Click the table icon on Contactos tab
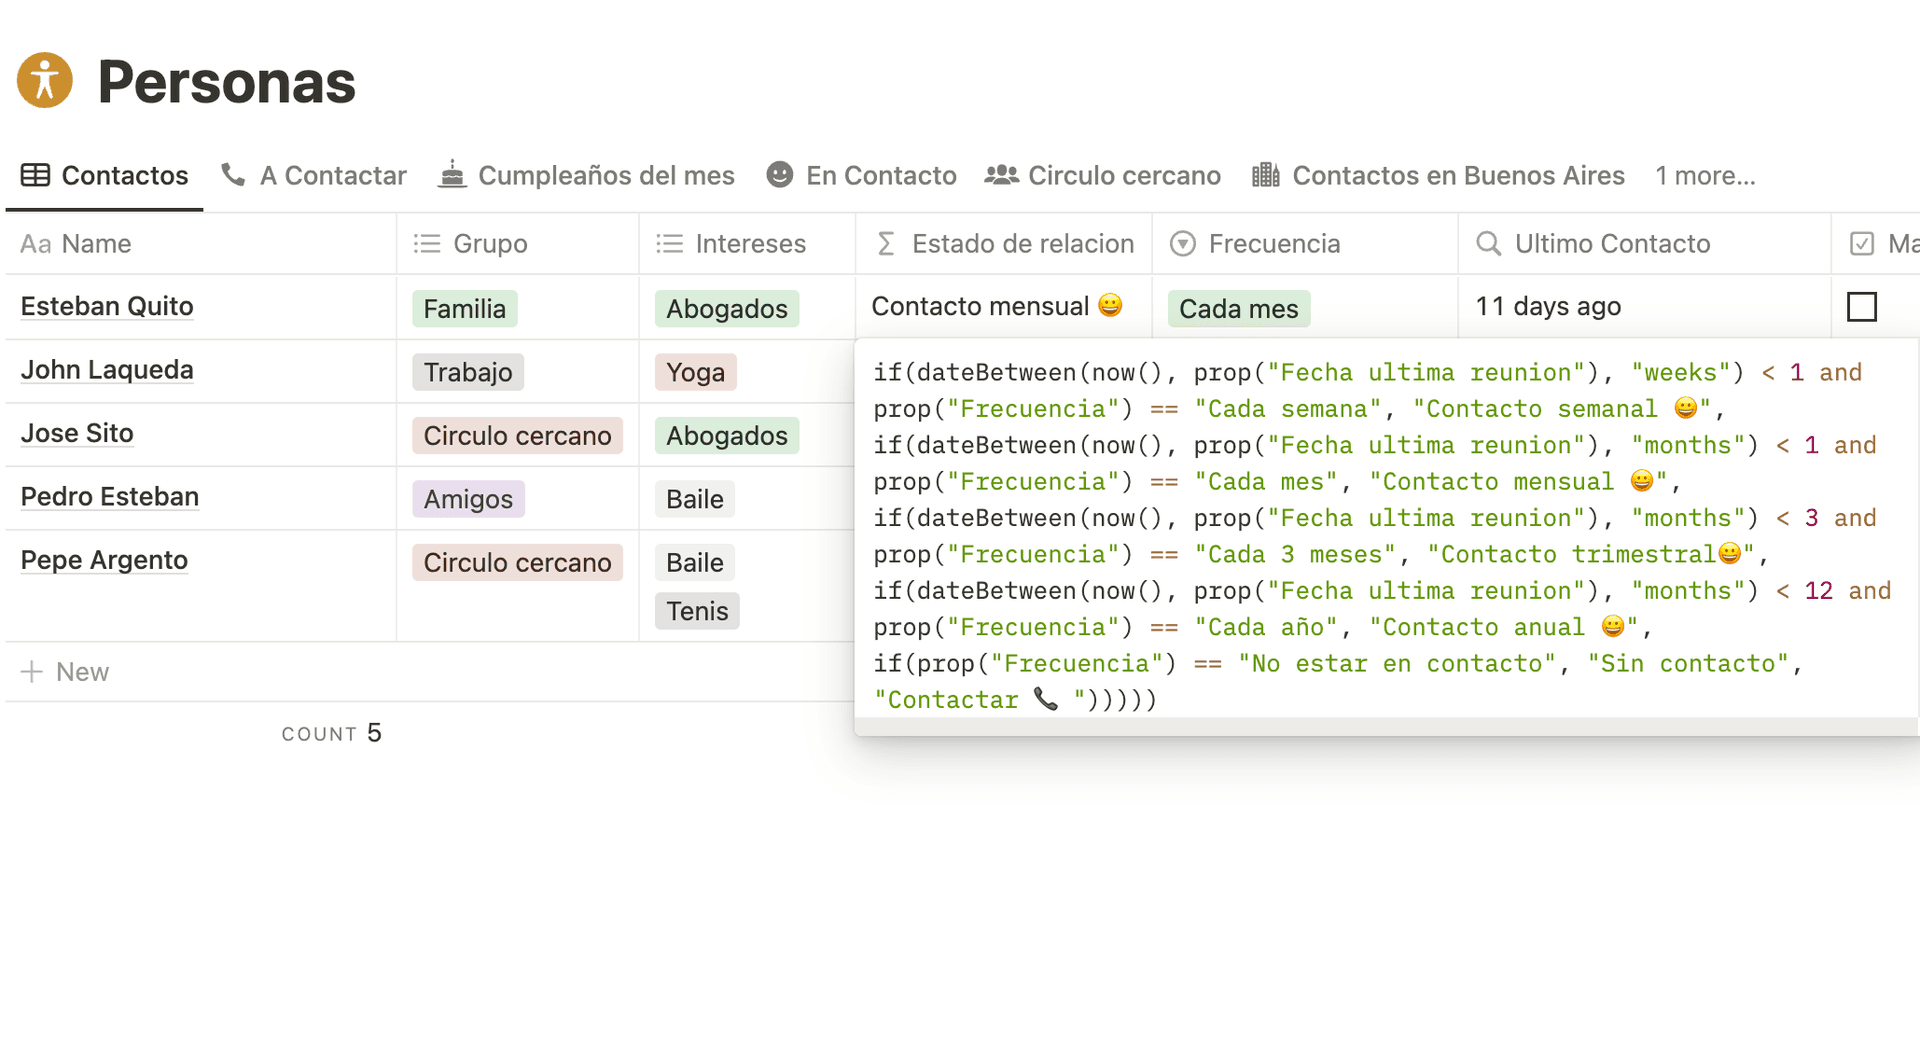This screenshot has height=1039, width=1920. click(36, 175)
